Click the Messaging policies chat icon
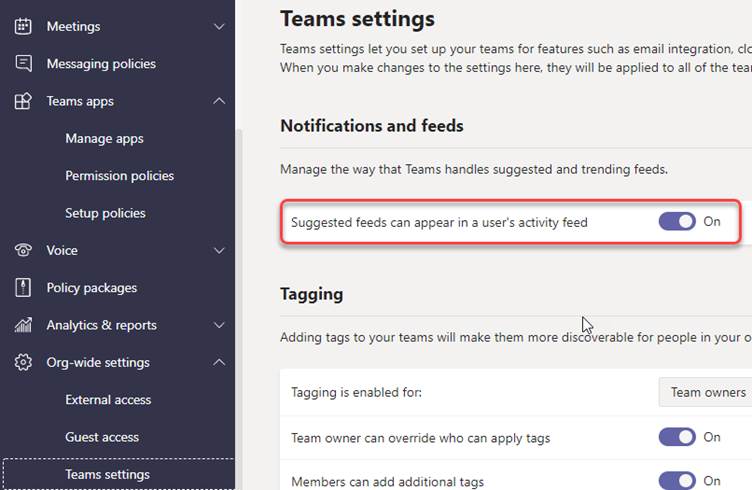 pos(23,63)
